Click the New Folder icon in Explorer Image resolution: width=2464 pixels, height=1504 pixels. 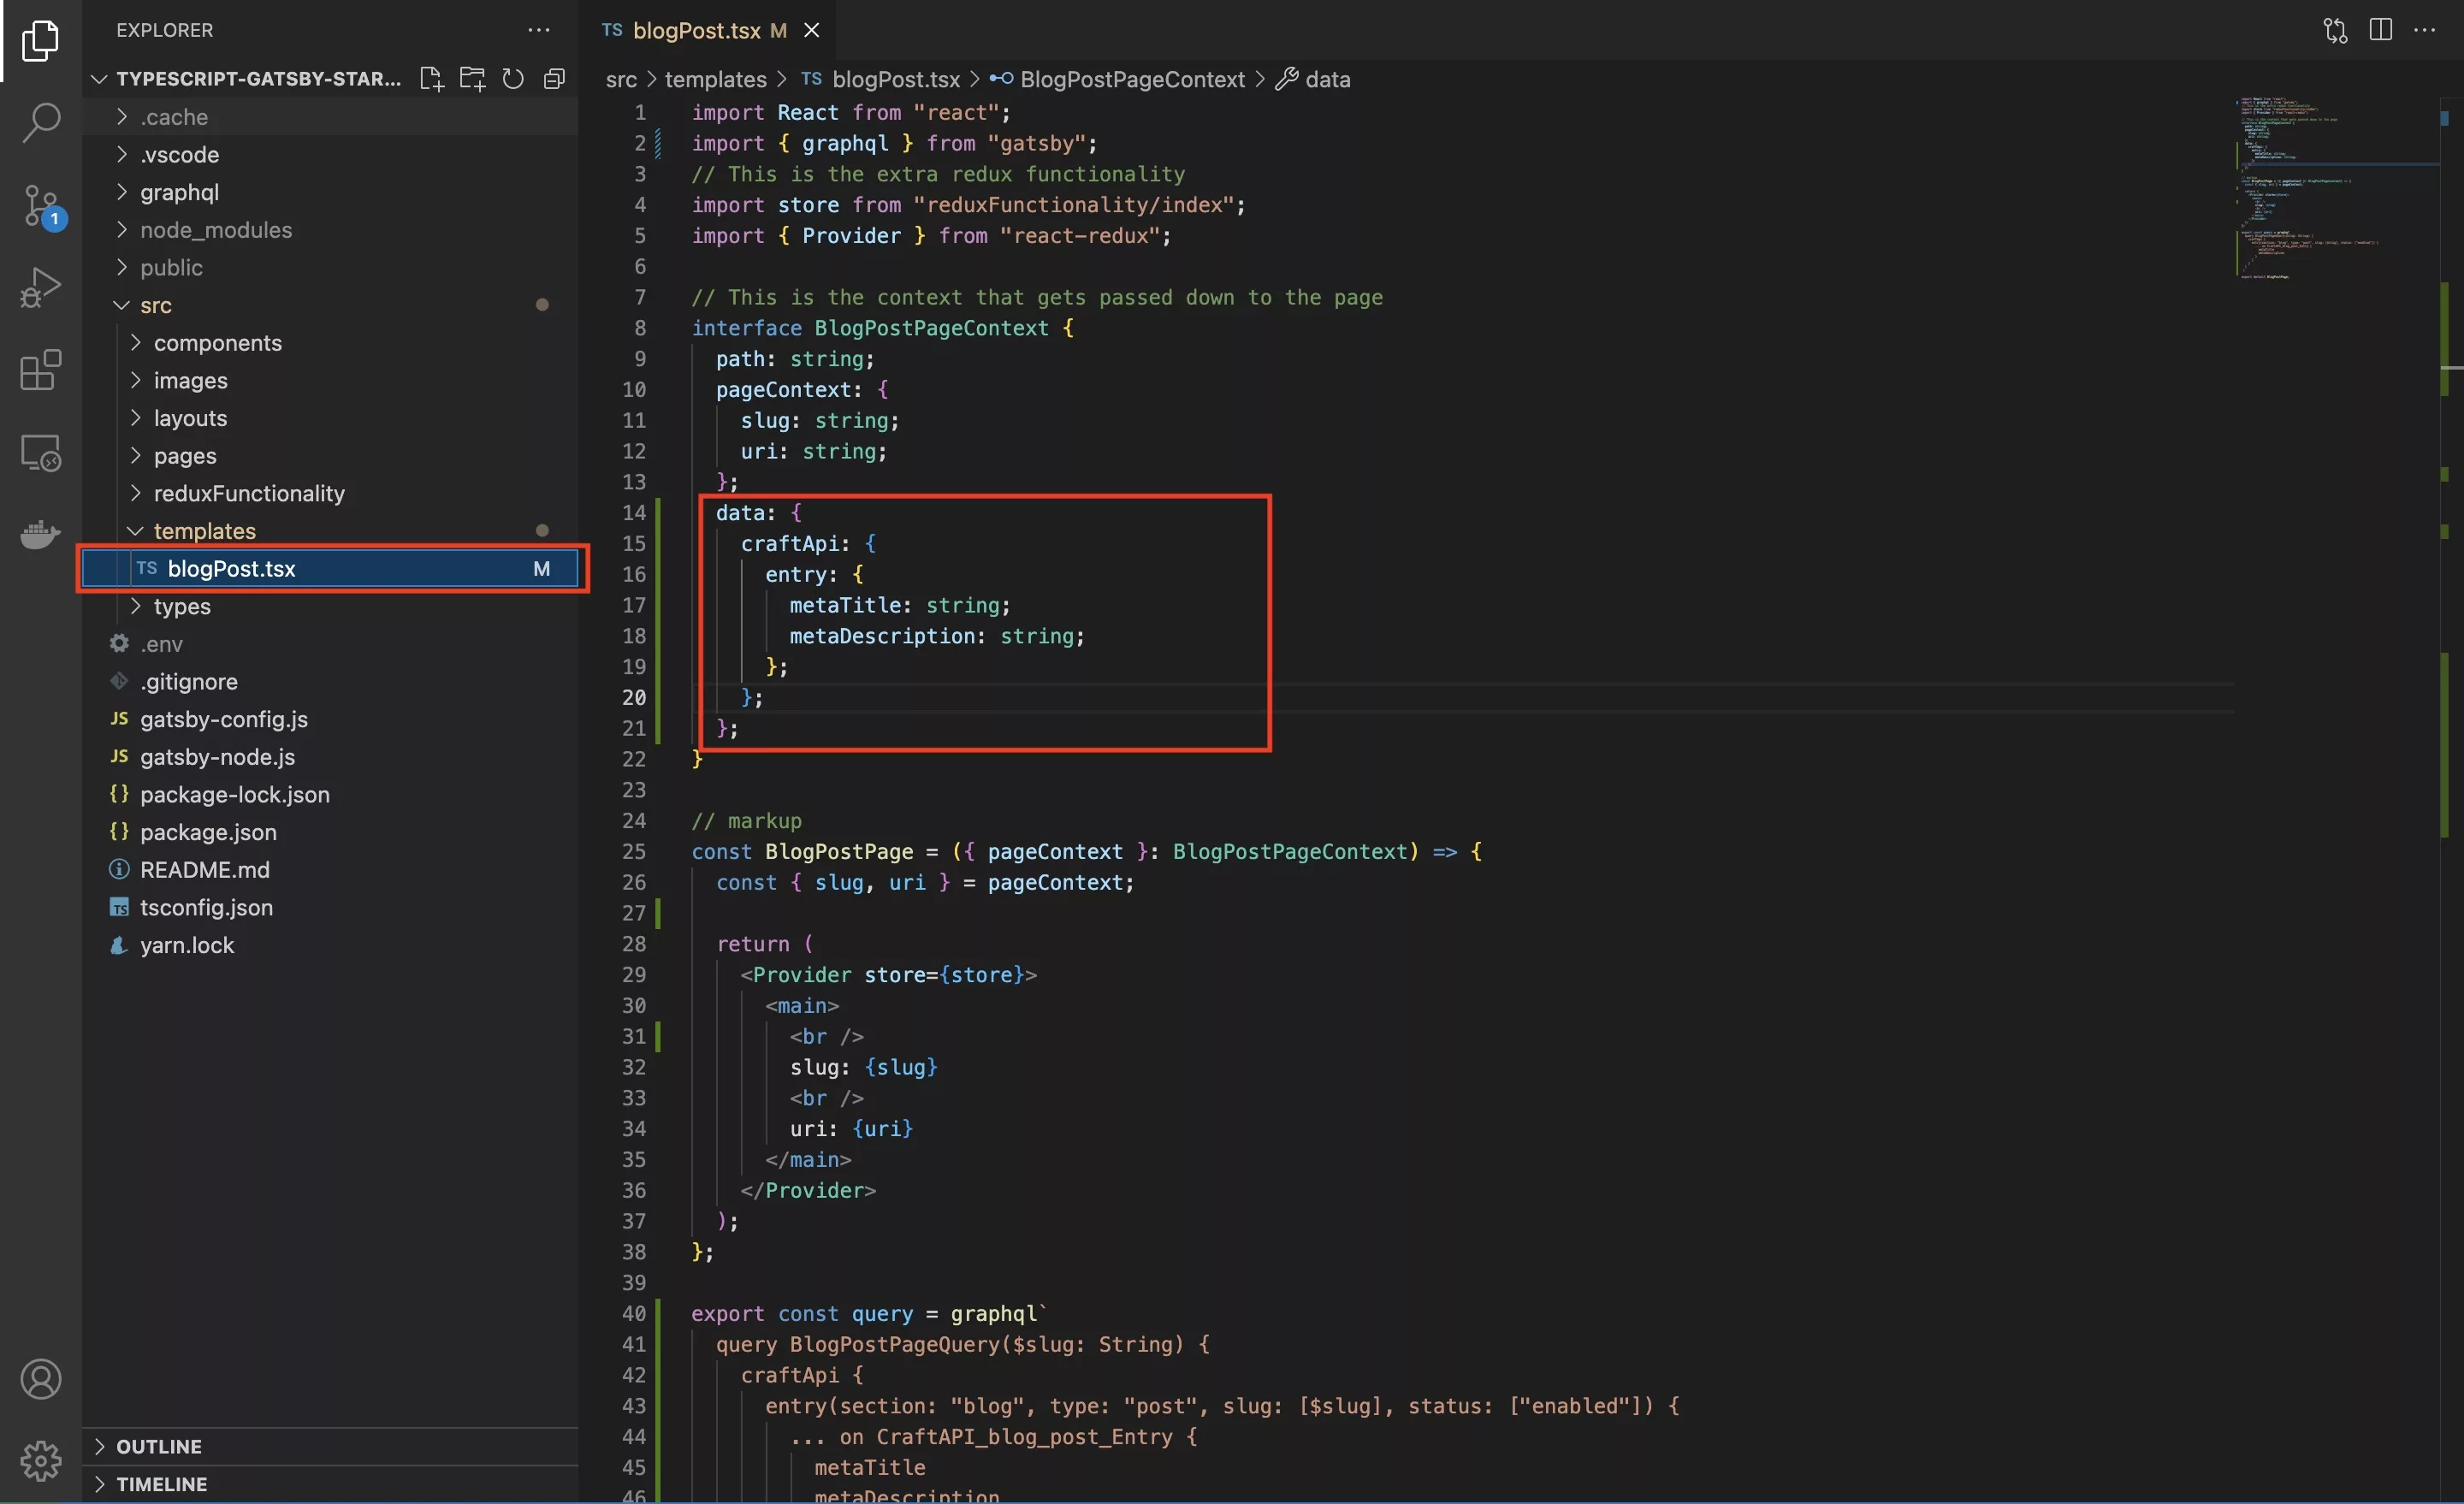[x=472, y=79]
